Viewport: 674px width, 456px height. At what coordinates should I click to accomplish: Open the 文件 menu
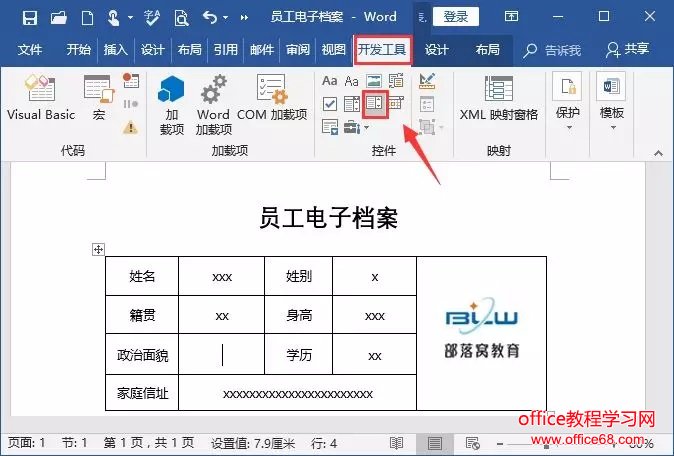pos(30,50)
